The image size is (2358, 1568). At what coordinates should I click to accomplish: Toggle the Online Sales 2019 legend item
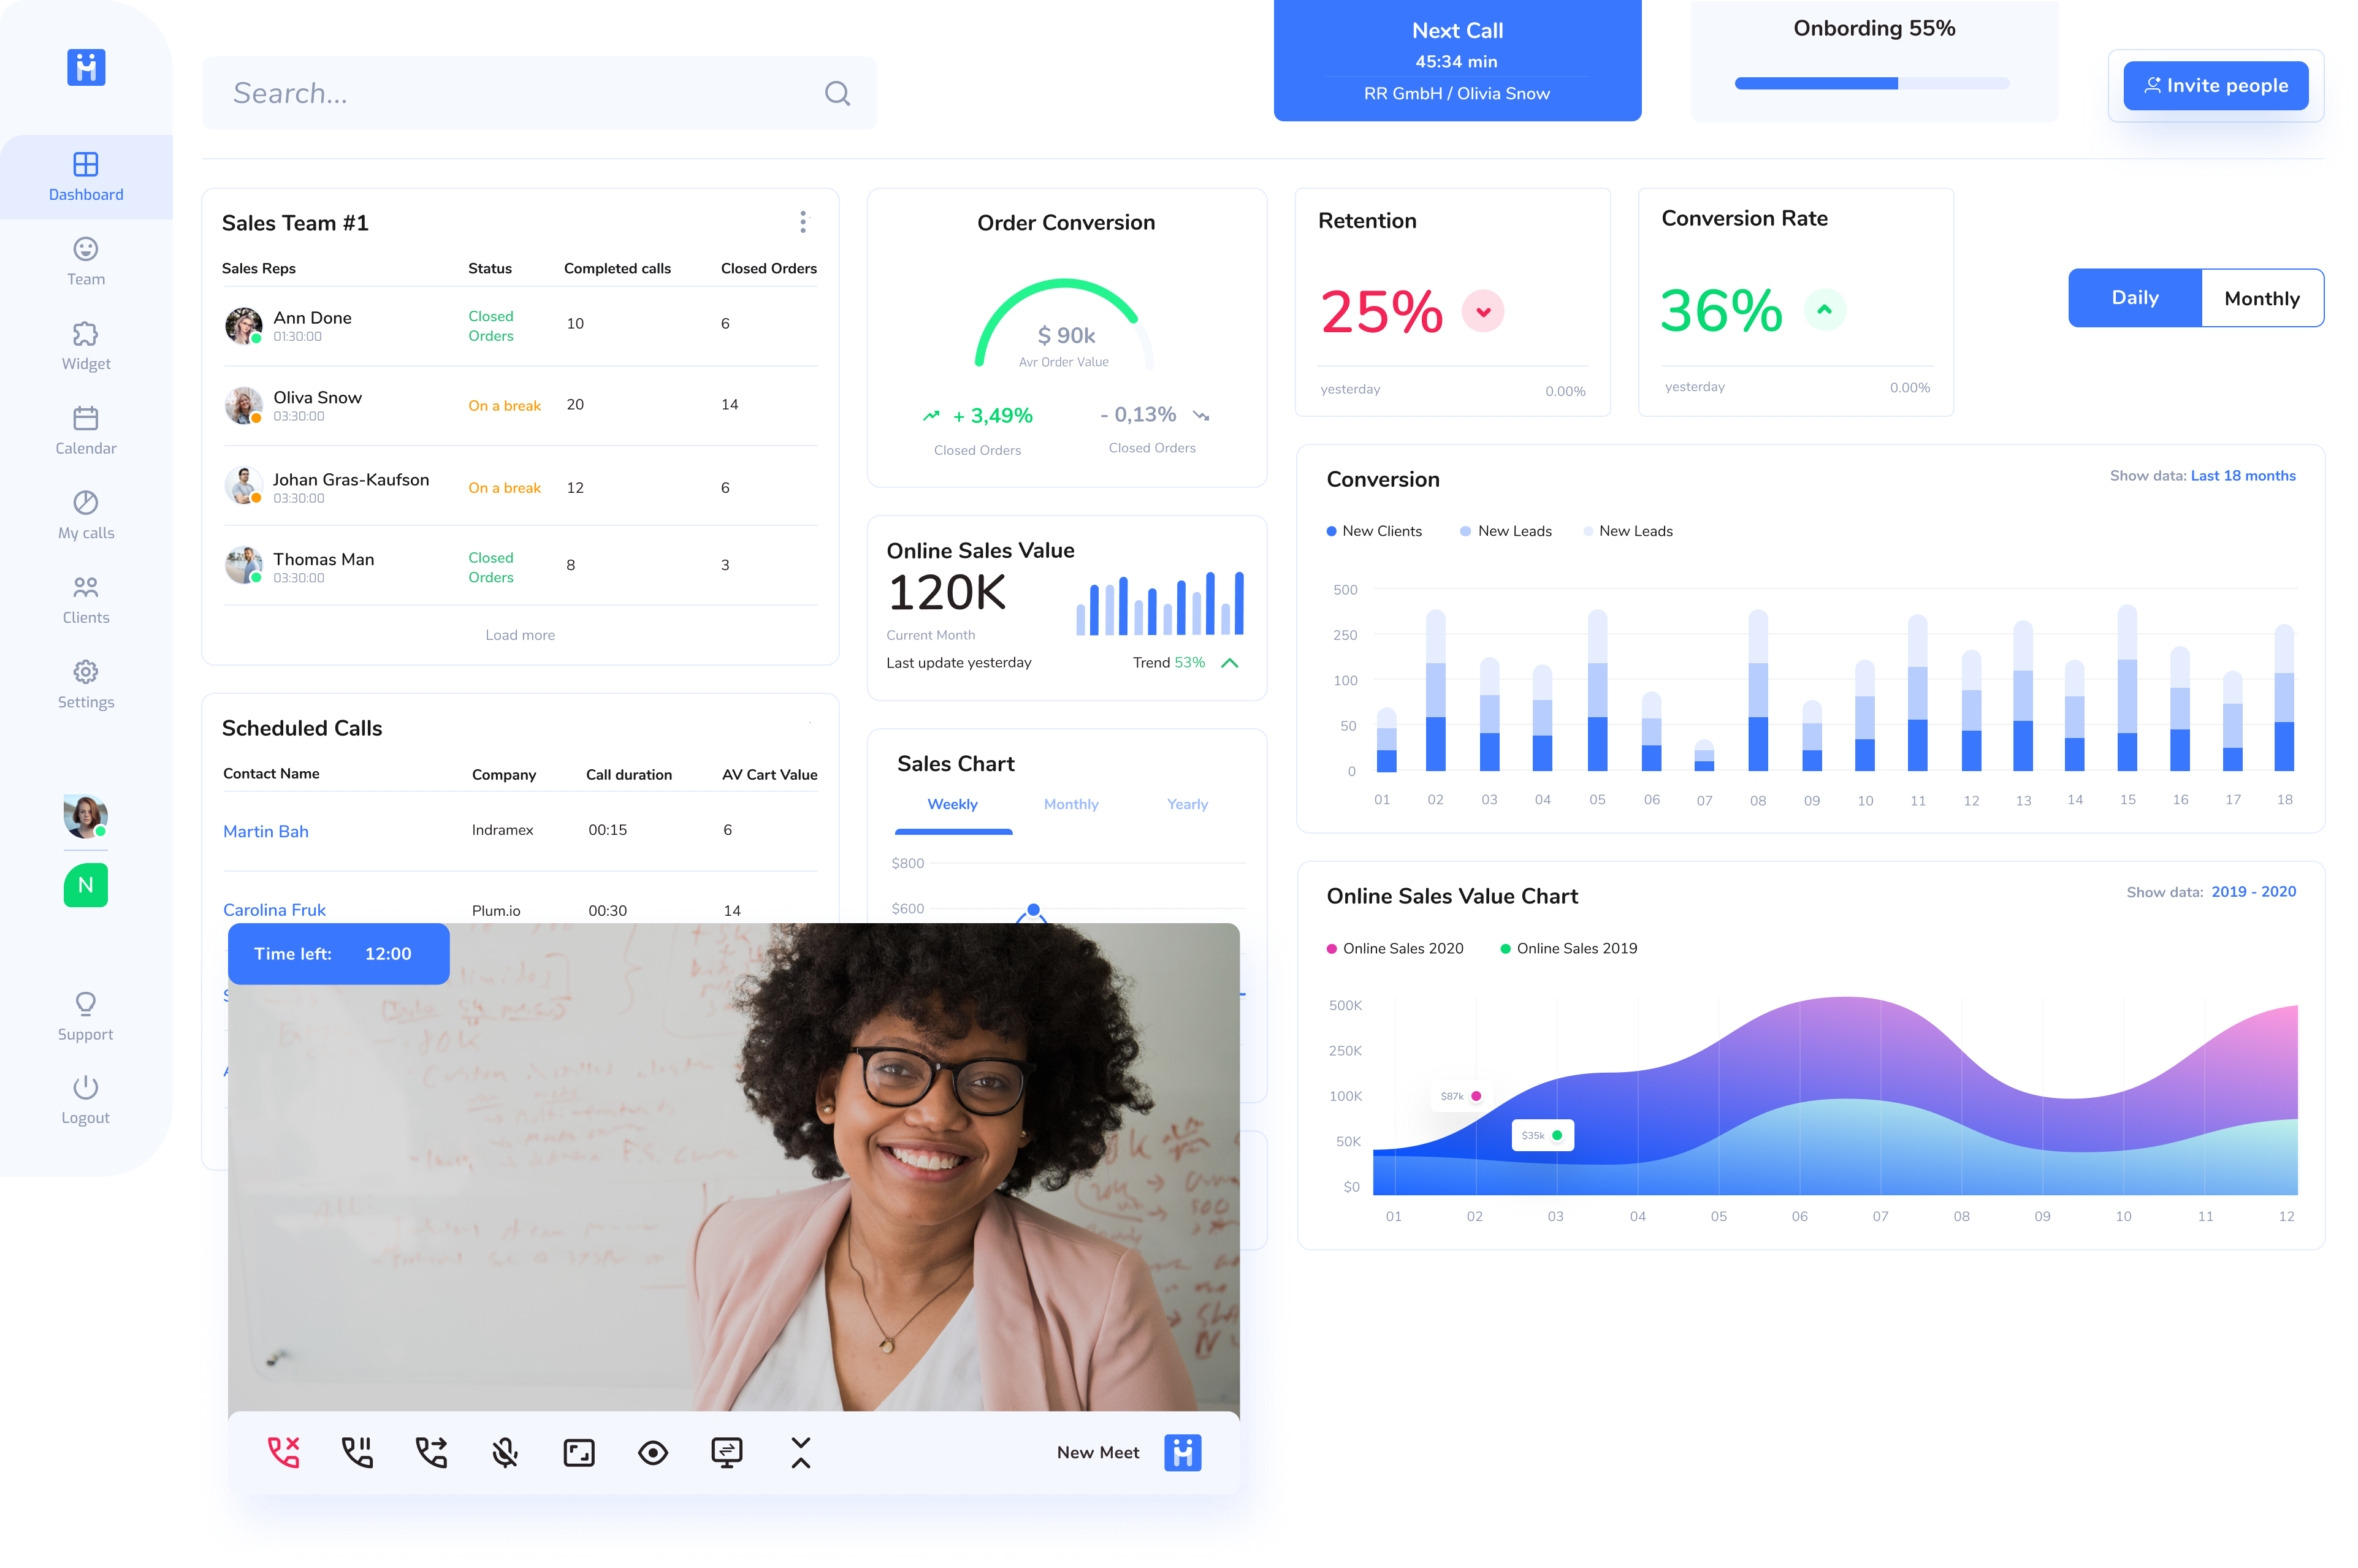tap(1569, 949)
